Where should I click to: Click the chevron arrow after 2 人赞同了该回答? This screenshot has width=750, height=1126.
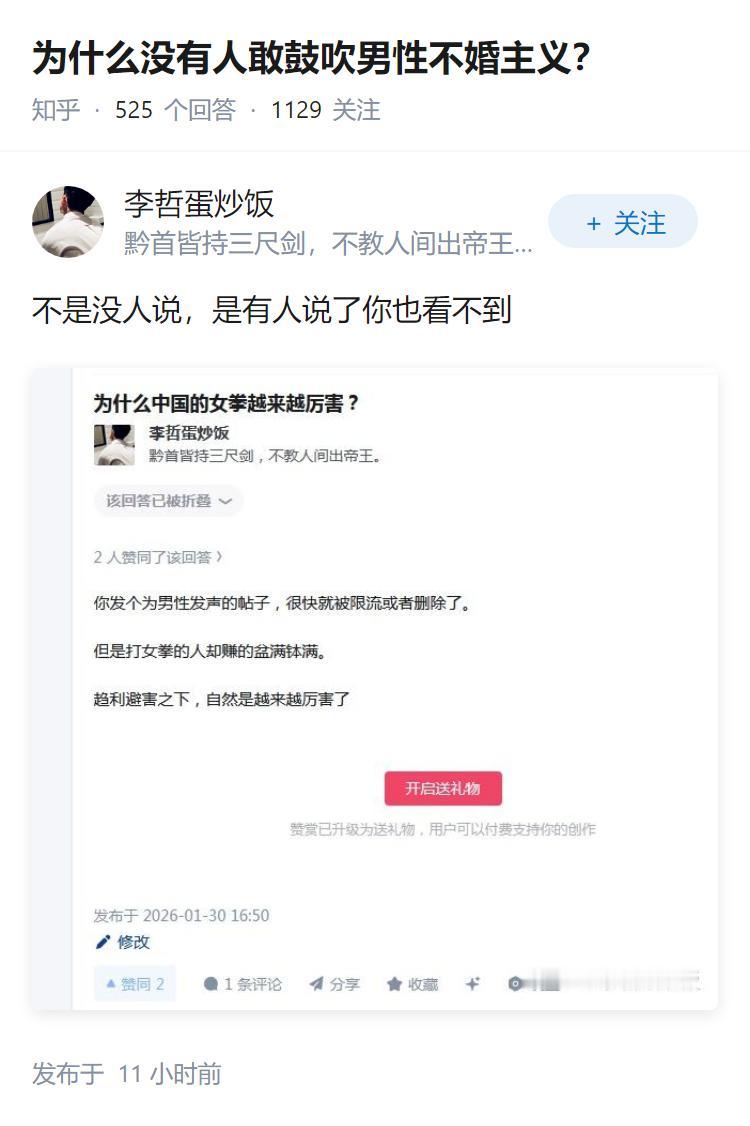click(x=219, y=557)
